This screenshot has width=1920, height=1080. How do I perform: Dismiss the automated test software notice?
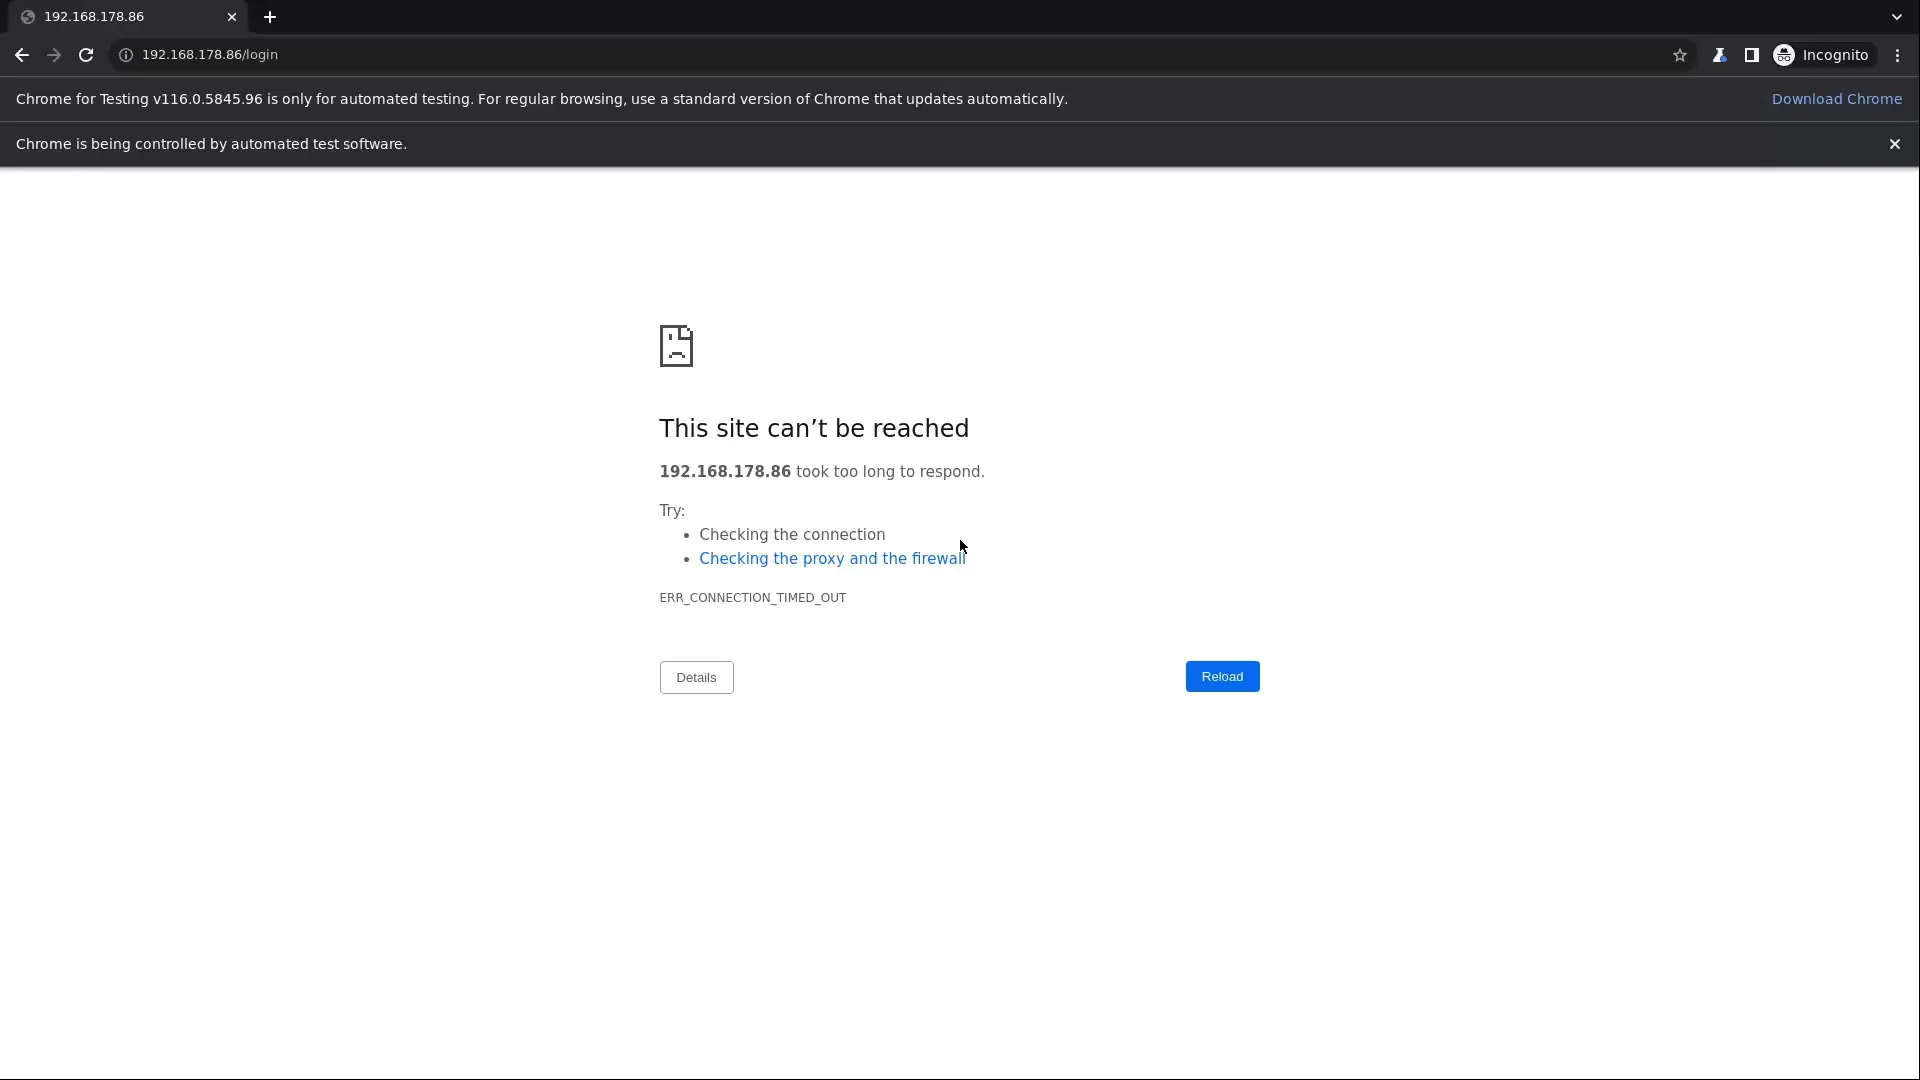click(x=1895, y=144)
